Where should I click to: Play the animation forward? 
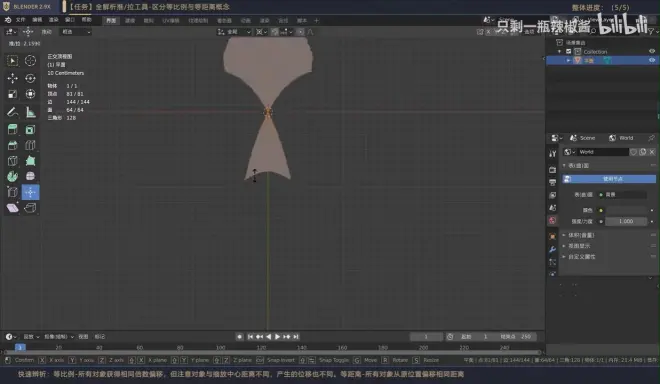pyautogui.click(x=277, y=336)
